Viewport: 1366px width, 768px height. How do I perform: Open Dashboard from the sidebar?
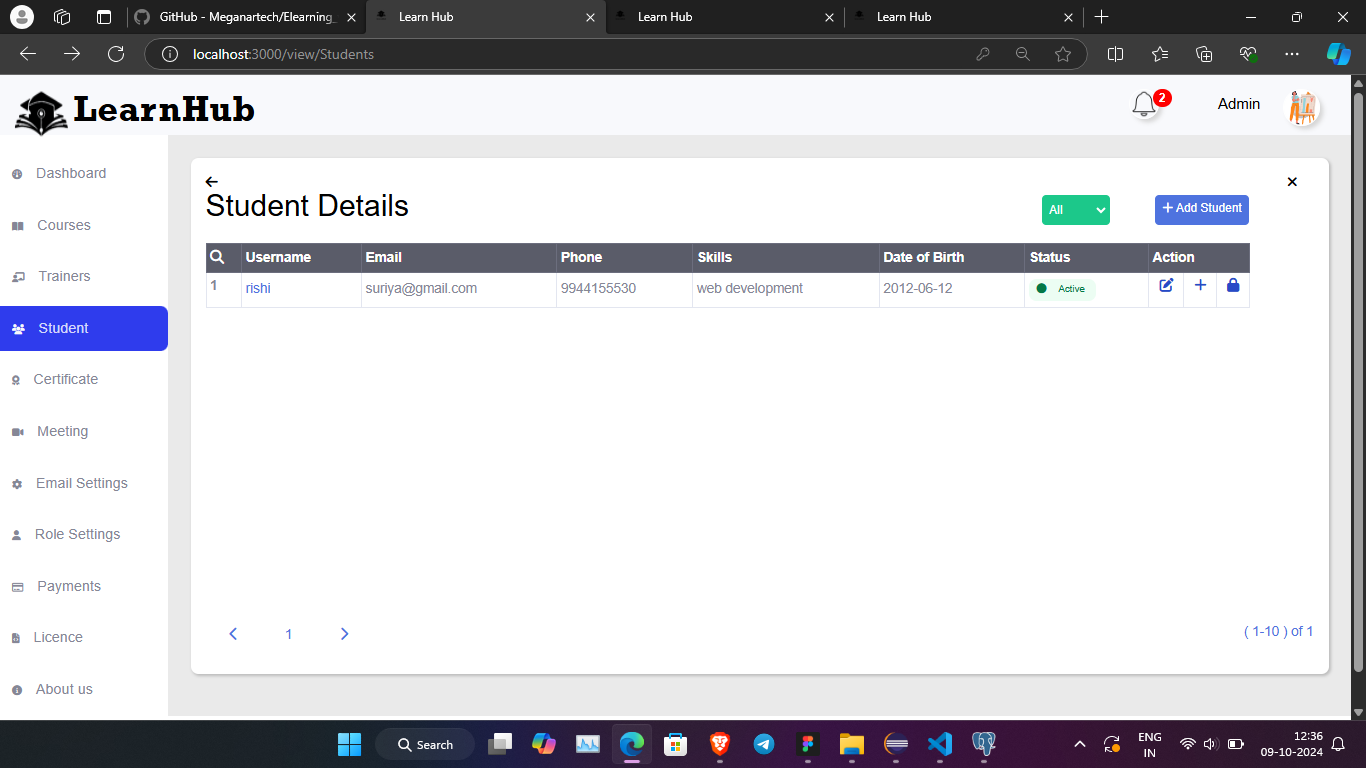point(70,174)
